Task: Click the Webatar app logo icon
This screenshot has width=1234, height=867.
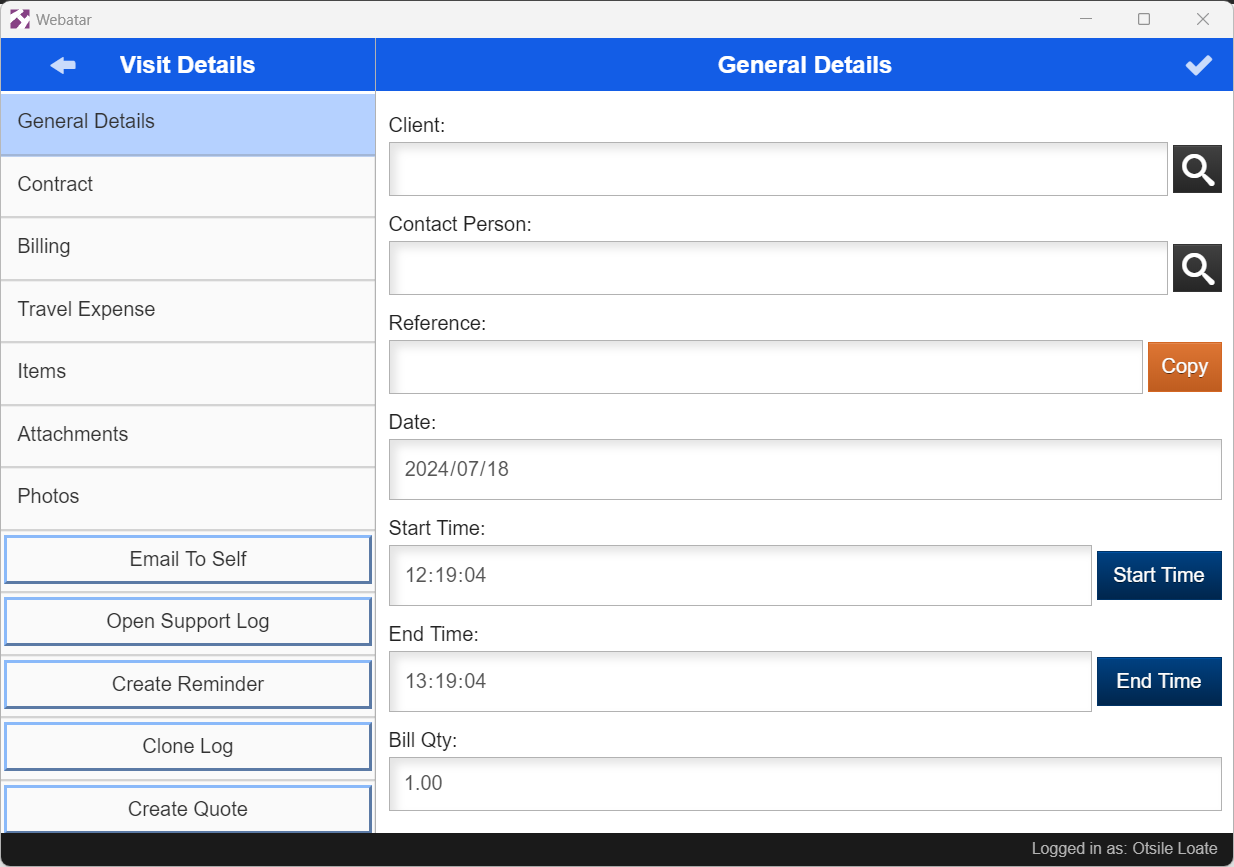Action: [20, 19]
